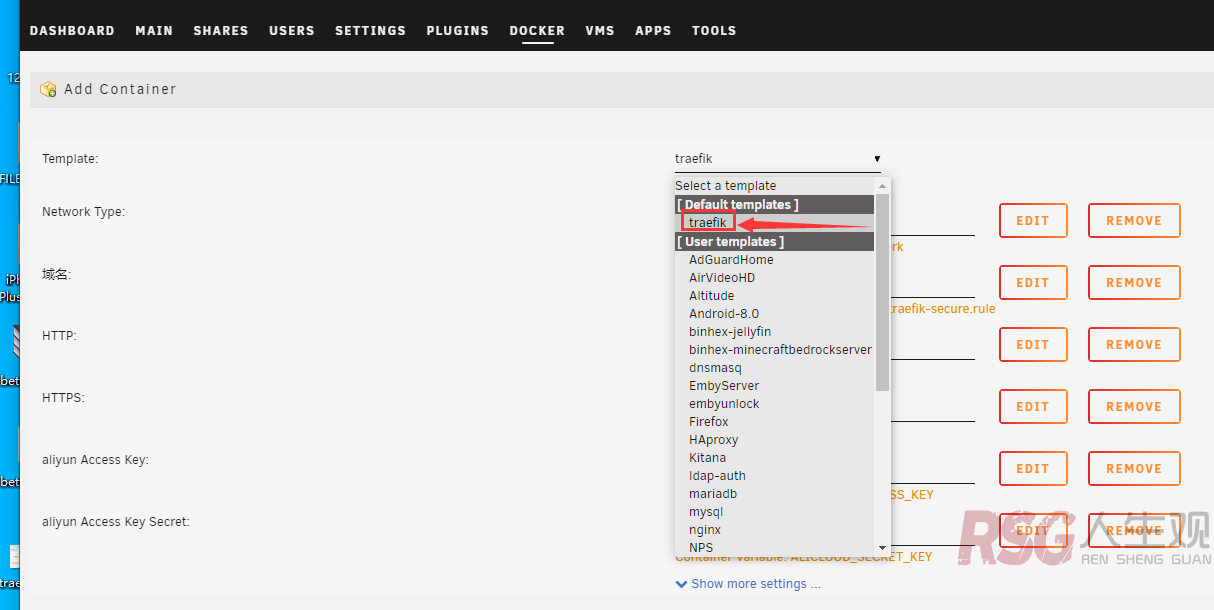1214x610 pixels.
Task: Open the Template dropdown showing traefik
Action: click(x=778, y=159)
